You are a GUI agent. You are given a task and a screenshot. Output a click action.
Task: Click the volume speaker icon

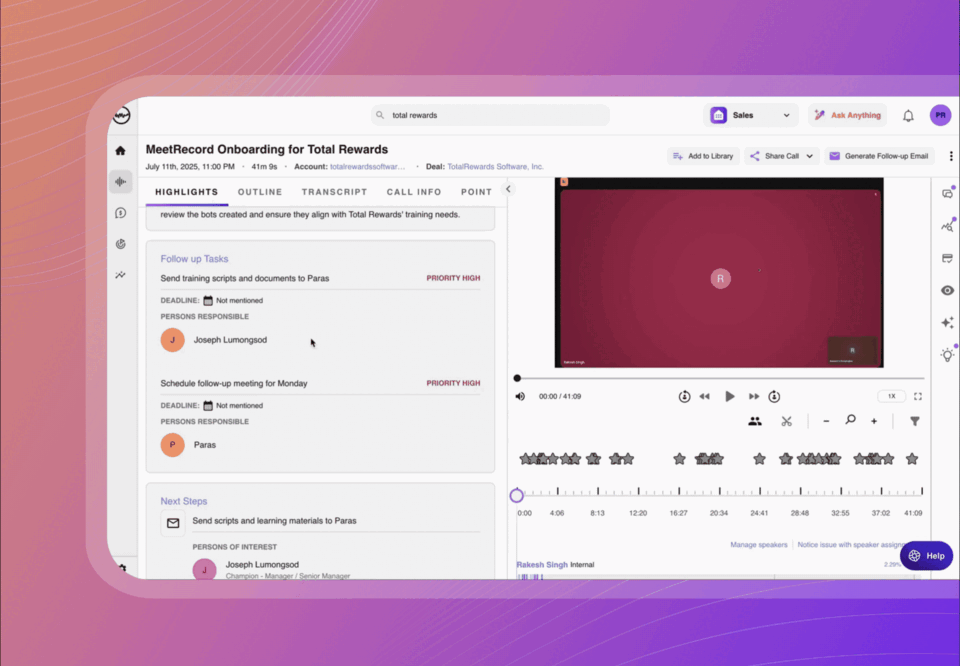520,397
